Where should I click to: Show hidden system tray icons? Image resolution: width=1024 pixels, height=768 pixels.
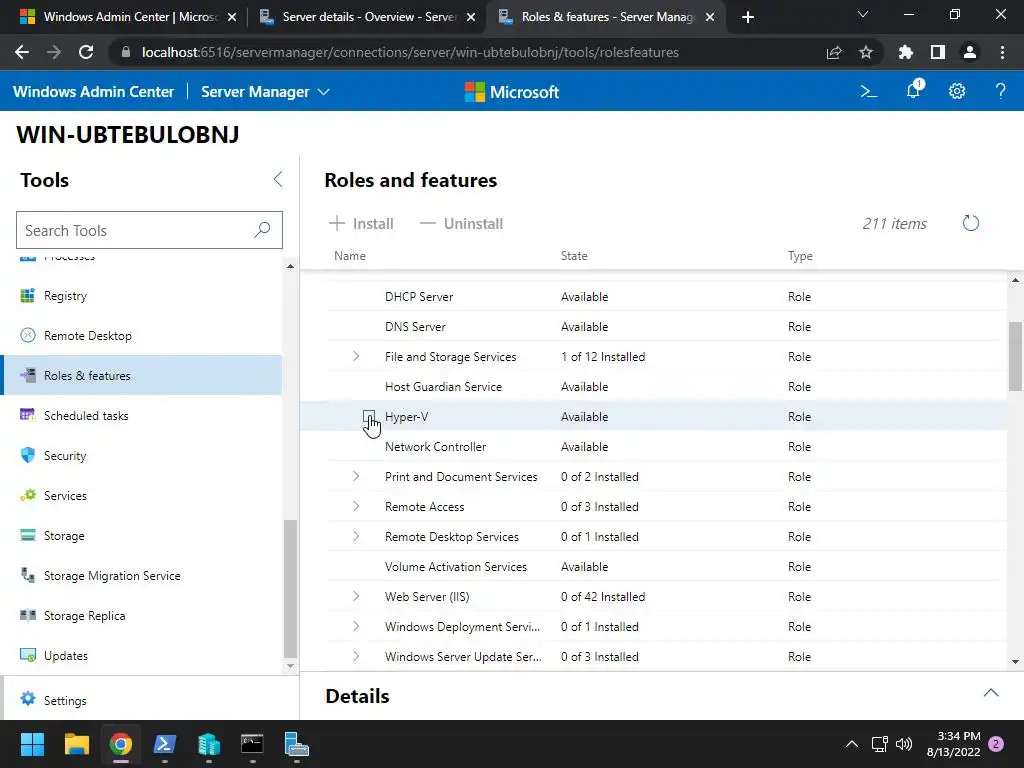[852, 744]
